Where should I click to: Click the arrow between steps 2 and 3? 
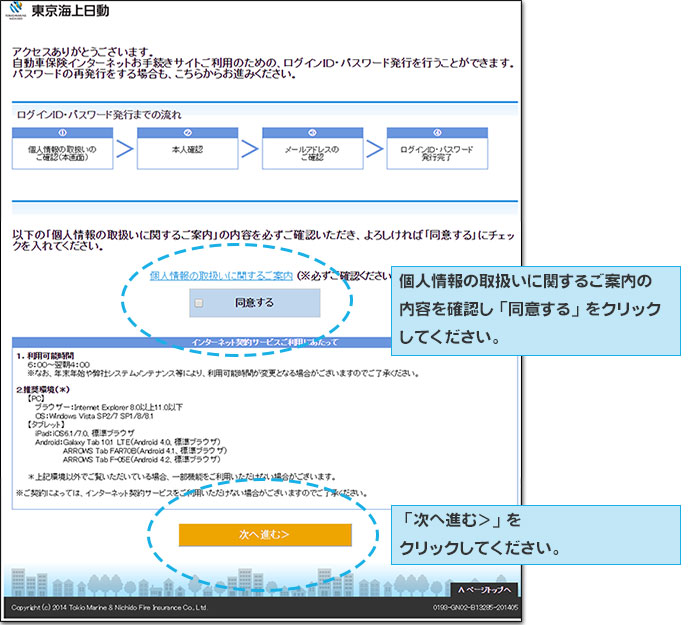tap(249, 150)
